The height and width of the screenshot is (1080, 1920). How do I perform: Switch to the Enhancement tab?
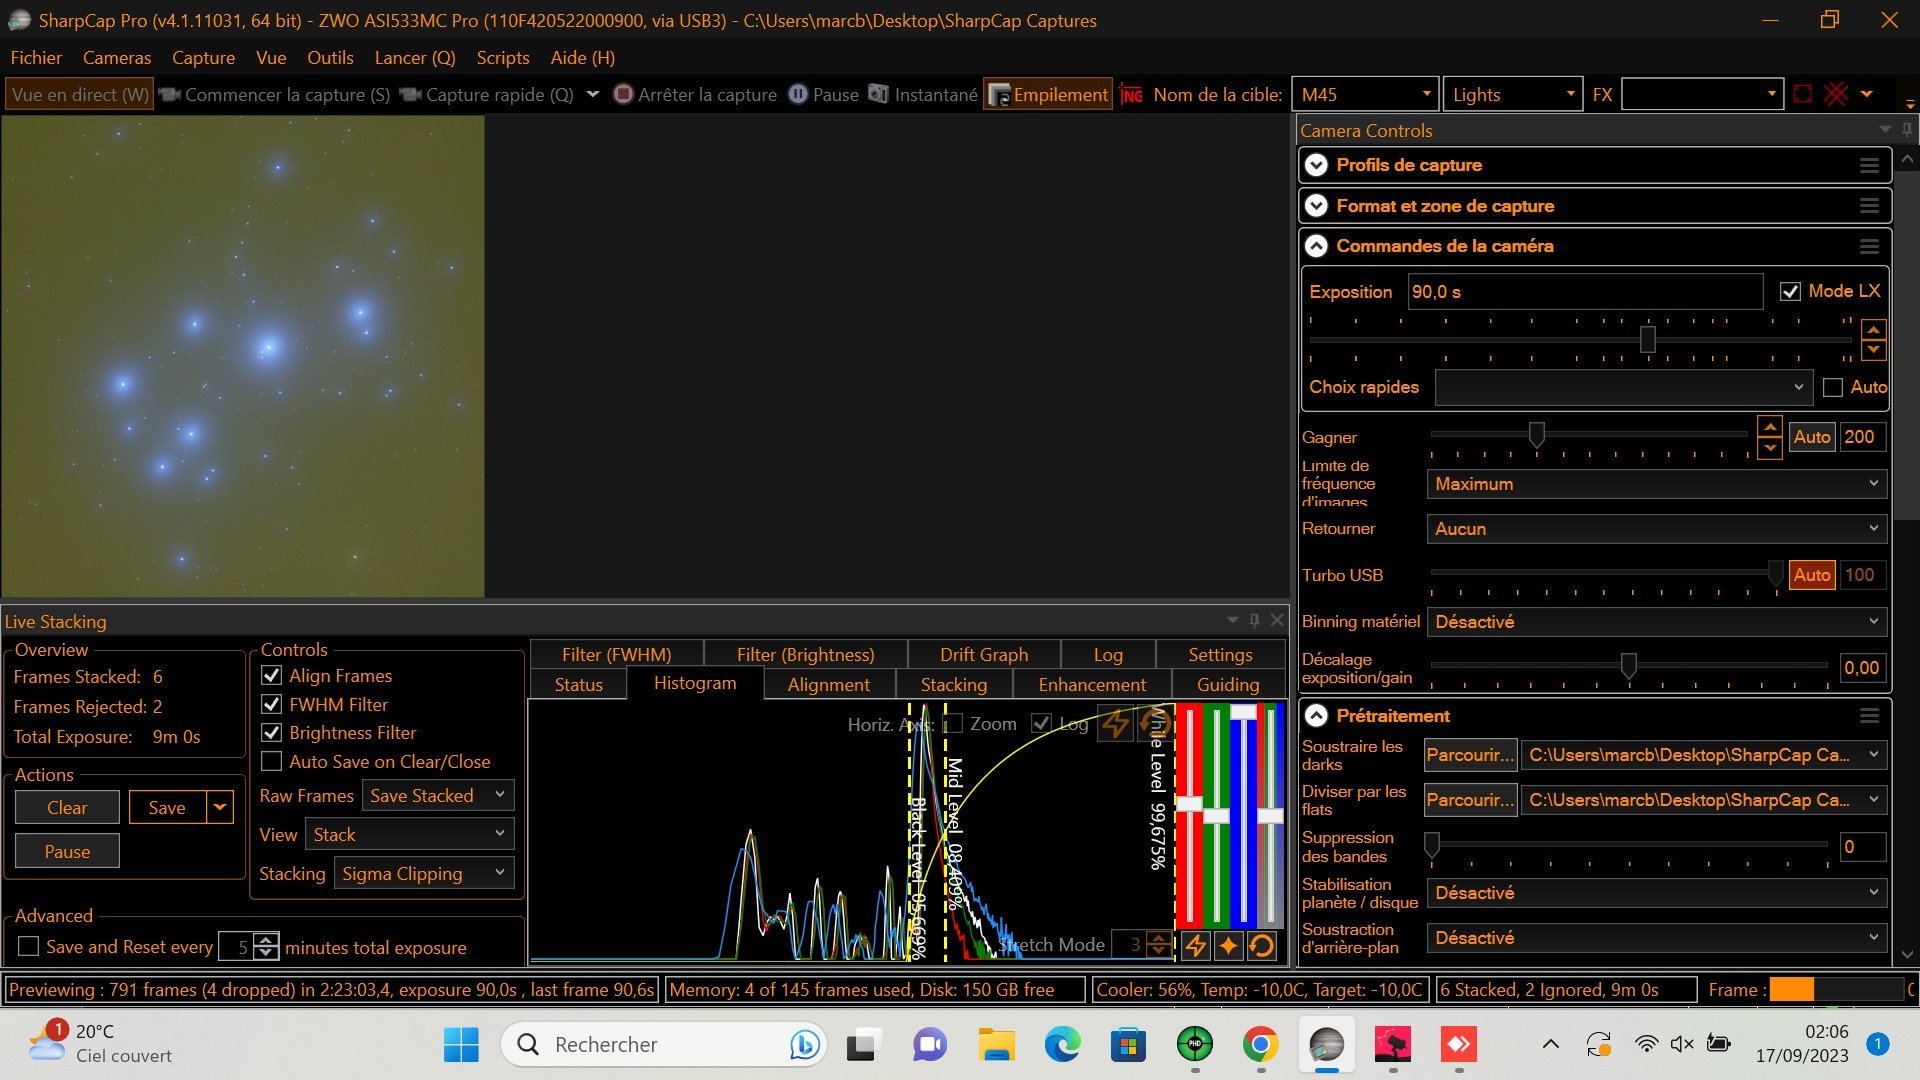(x=1092, y=684)
